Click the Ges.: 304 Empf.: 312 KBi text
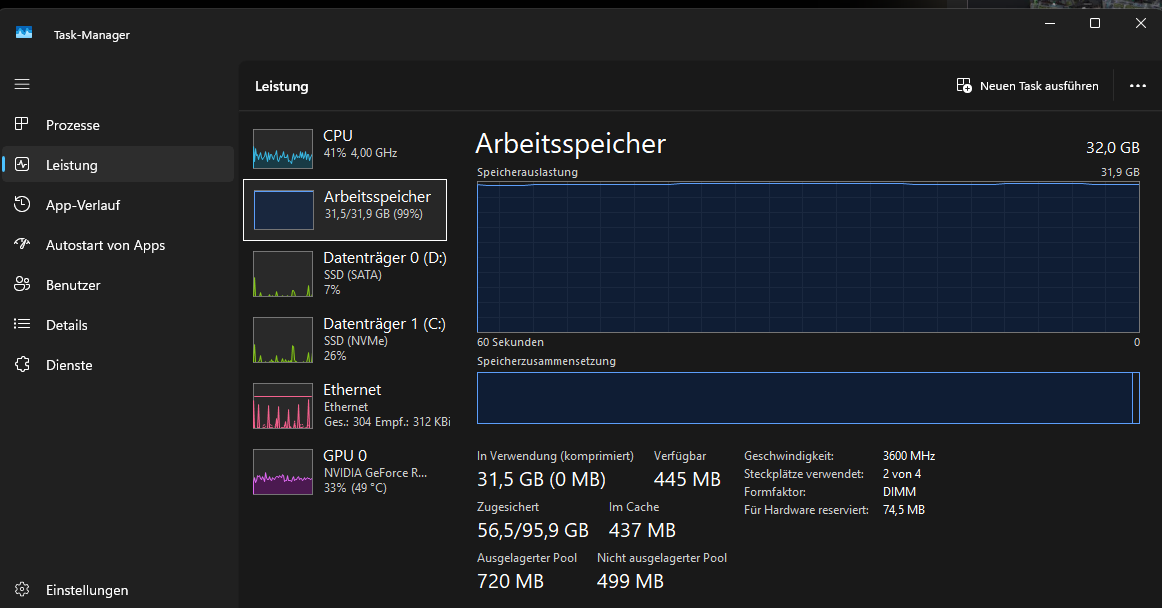Viewport: 1162px width, 608px height. 387,422
